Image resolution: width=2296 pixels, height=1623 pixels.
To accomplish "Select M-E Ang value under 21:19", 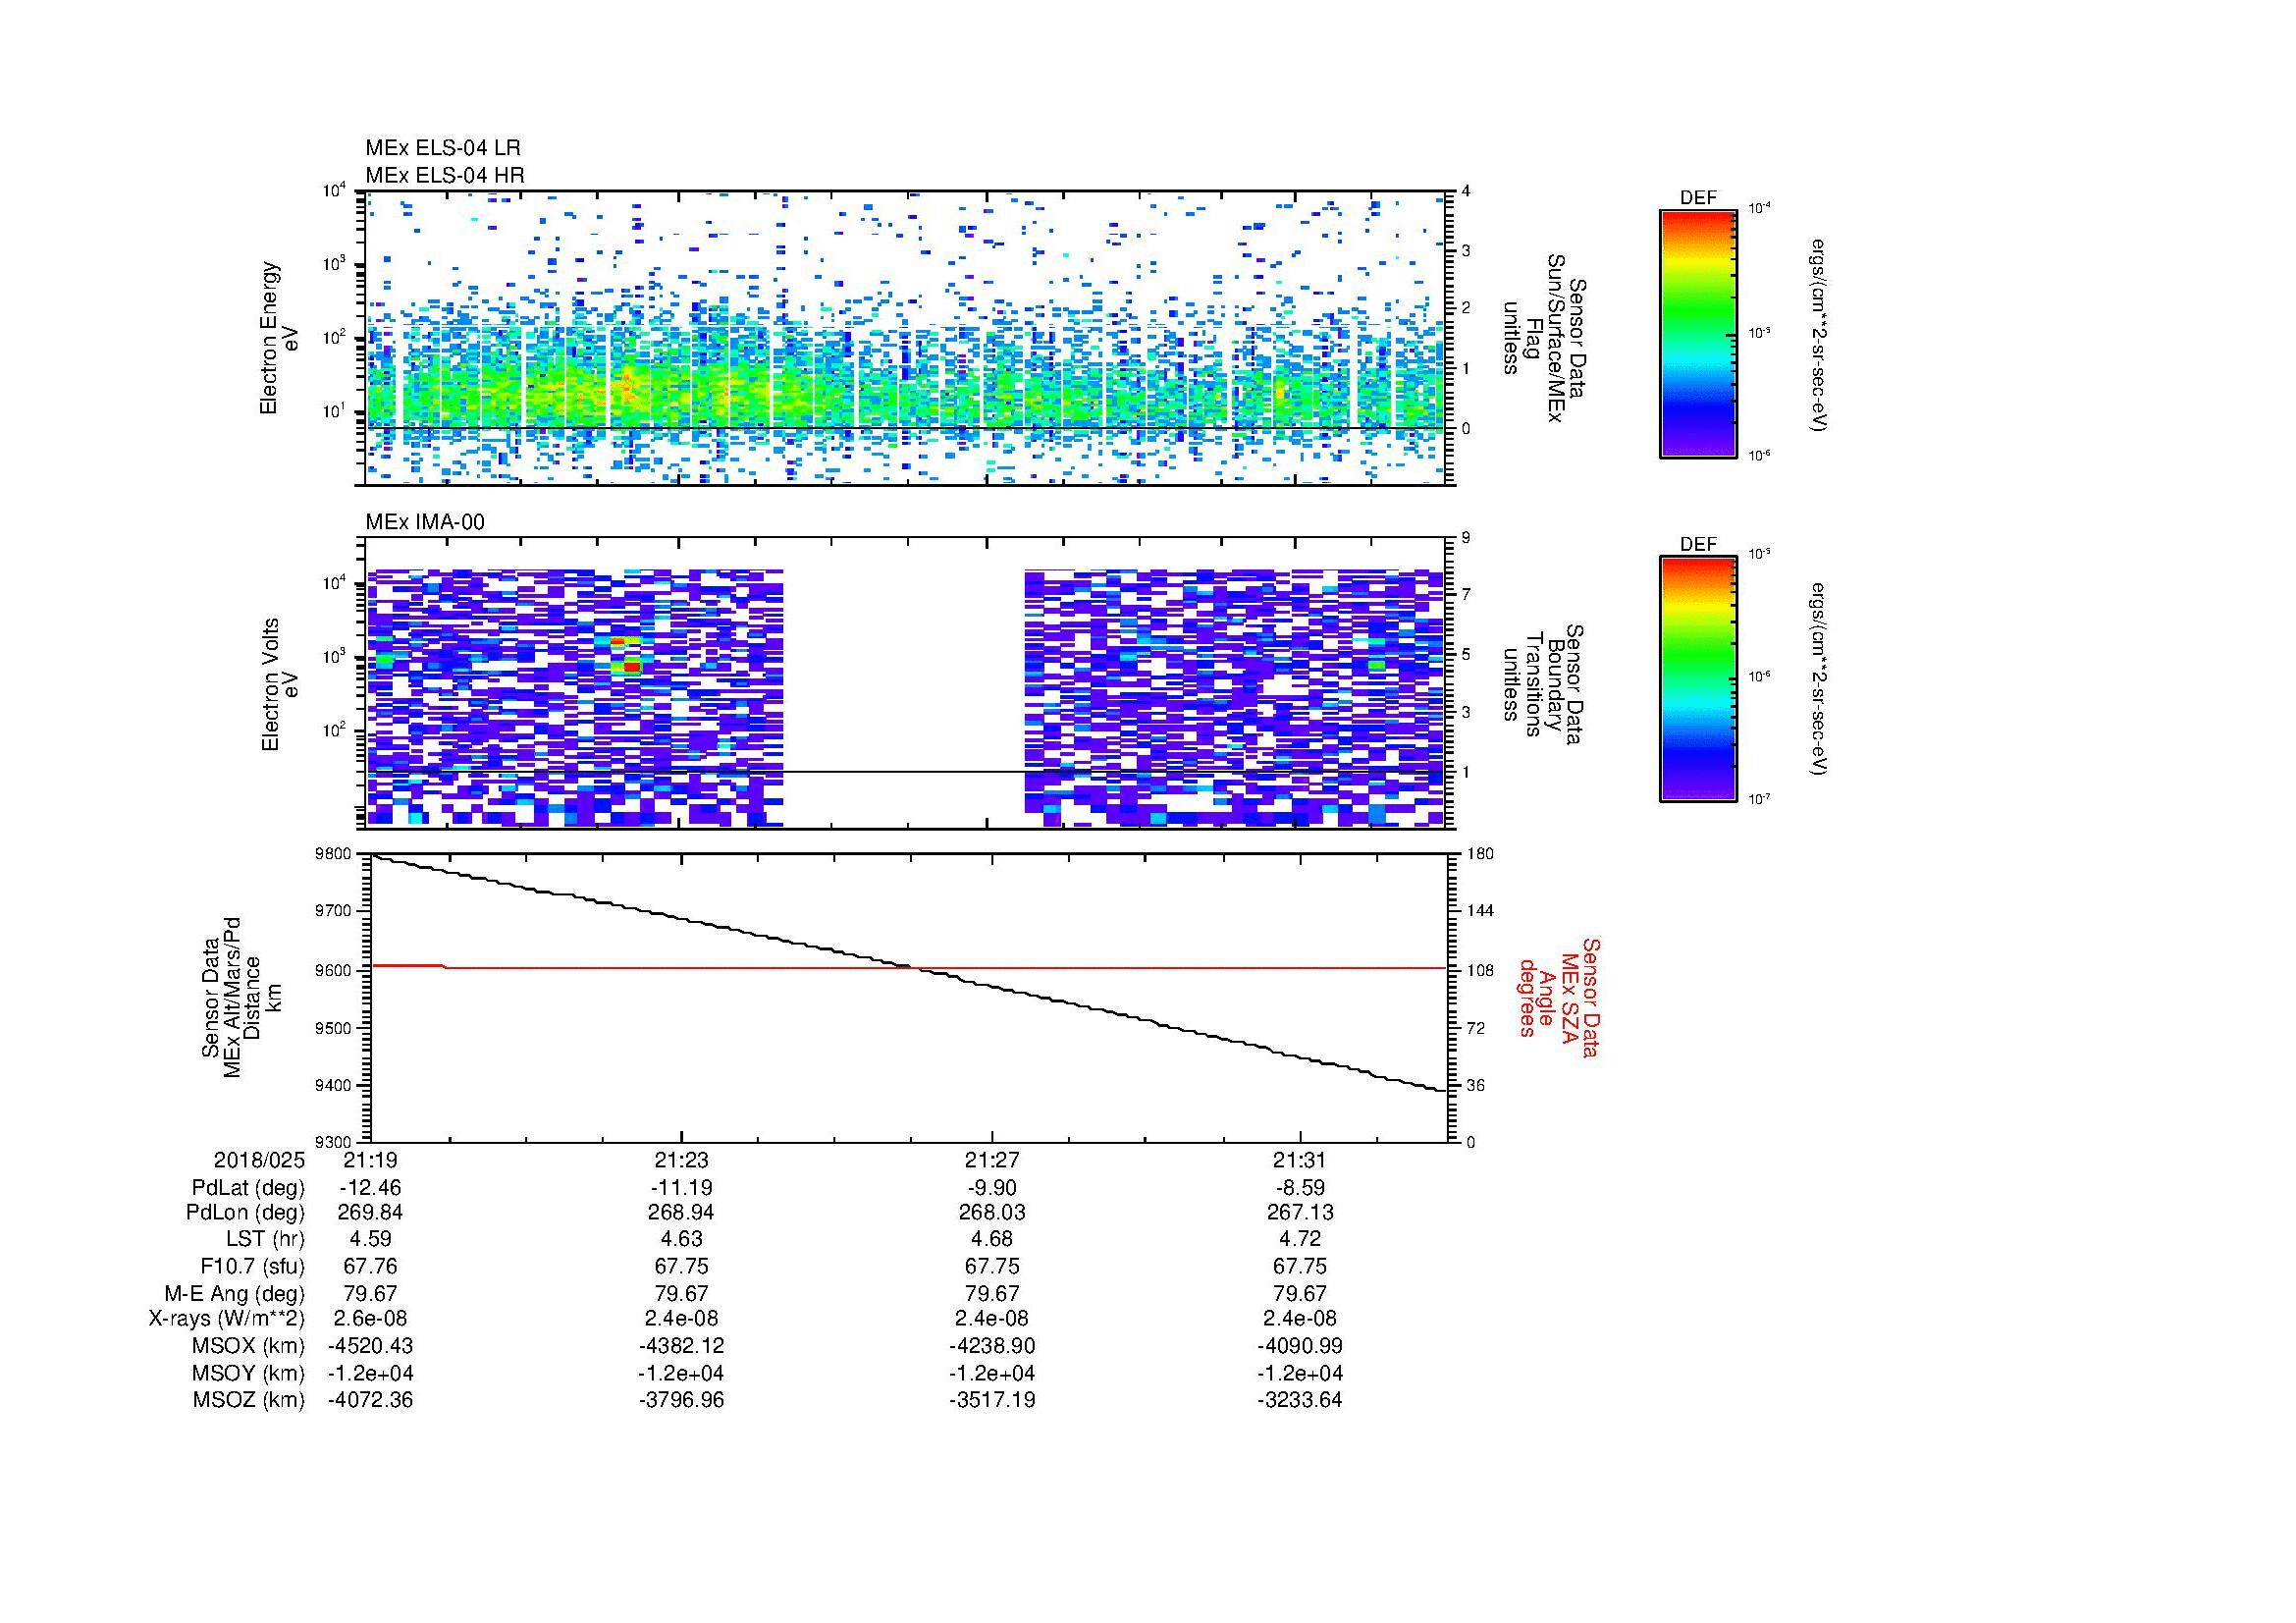I will tap(370, 1294).
